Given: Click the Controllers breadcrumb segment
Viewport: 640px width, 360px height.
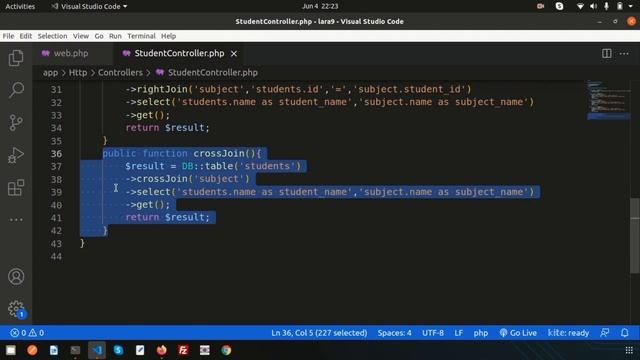Looking at the screenshot, I should [x=120, y=73].
